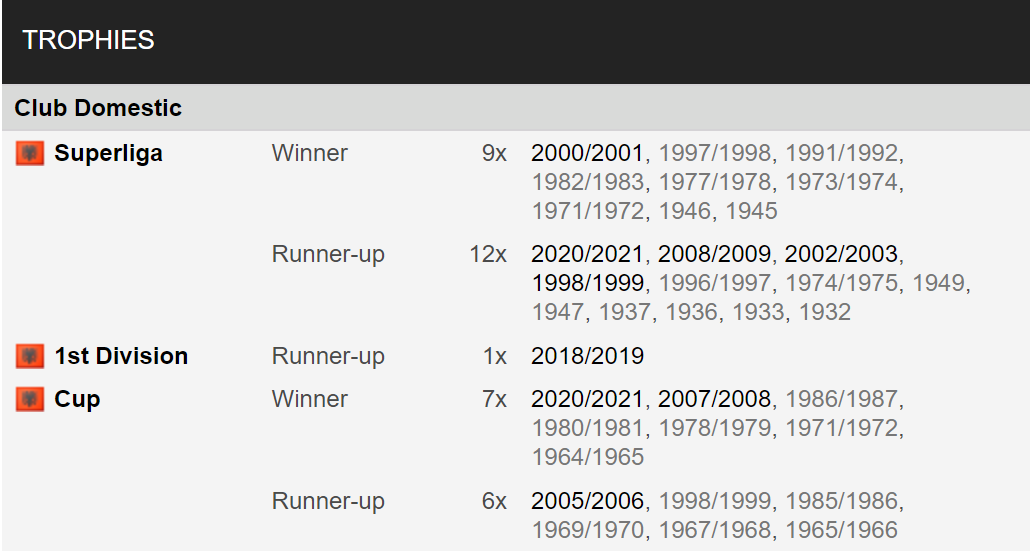This screenshot has width=1030, height=553.
Task: Click the 9x Superliga winner count
Action: pyautogui.click(x=494, y=153)
